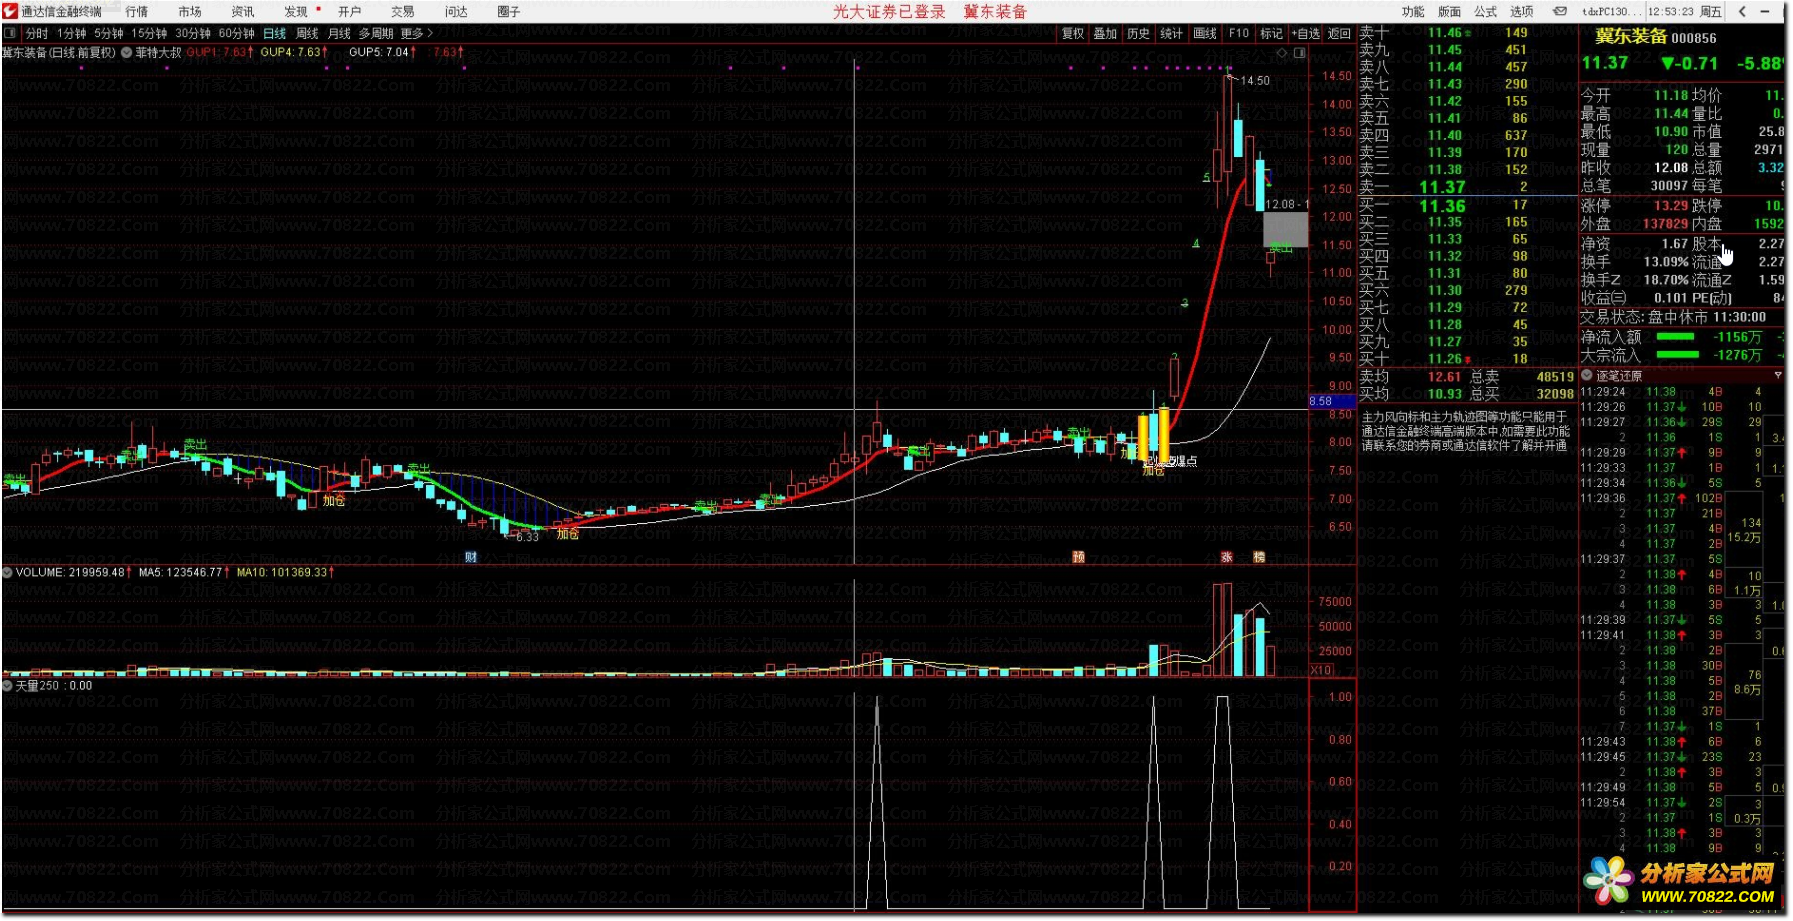Open the 问达 menu
The width and height of the screenshot is (1793, 921).
click(456, 12)
